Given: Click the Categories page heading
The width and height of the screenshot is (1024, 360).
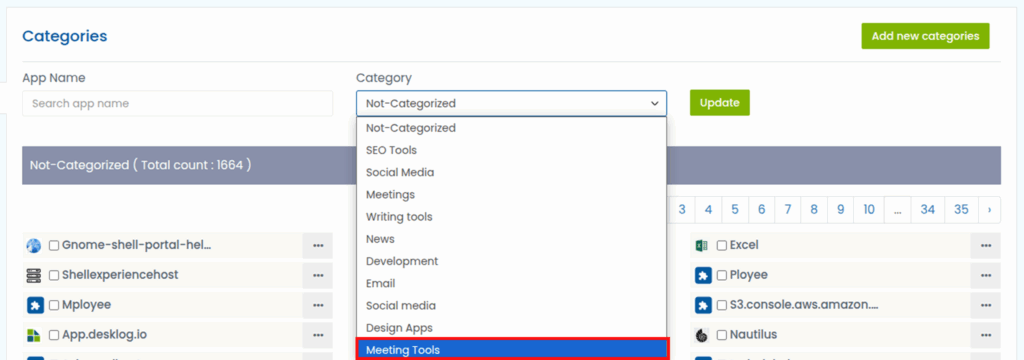Looking at the screenshot, I should pos(65,36).
